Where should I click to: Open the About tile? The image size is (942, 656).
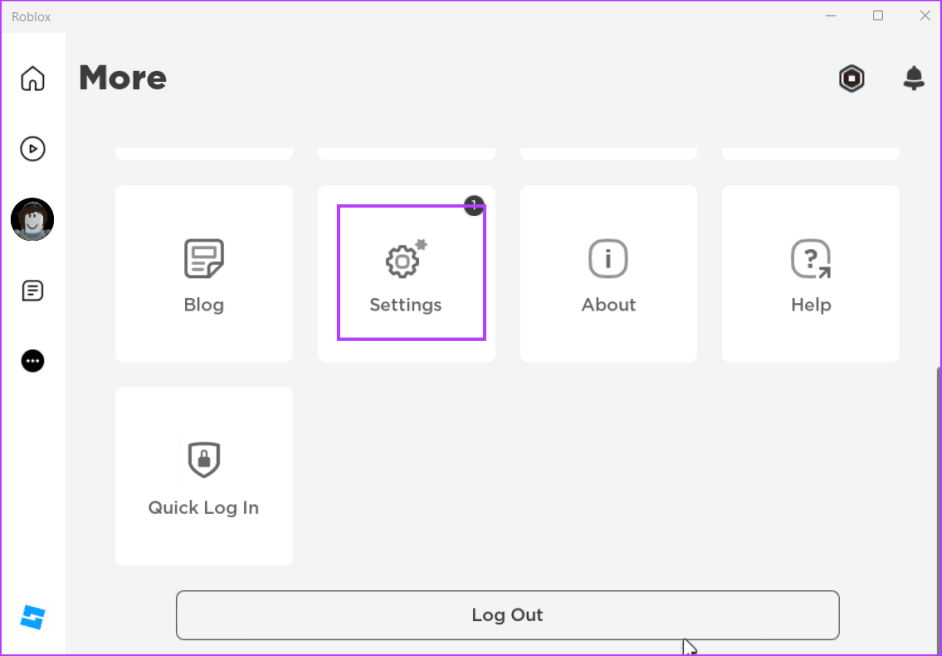click(x=608, y=274)
